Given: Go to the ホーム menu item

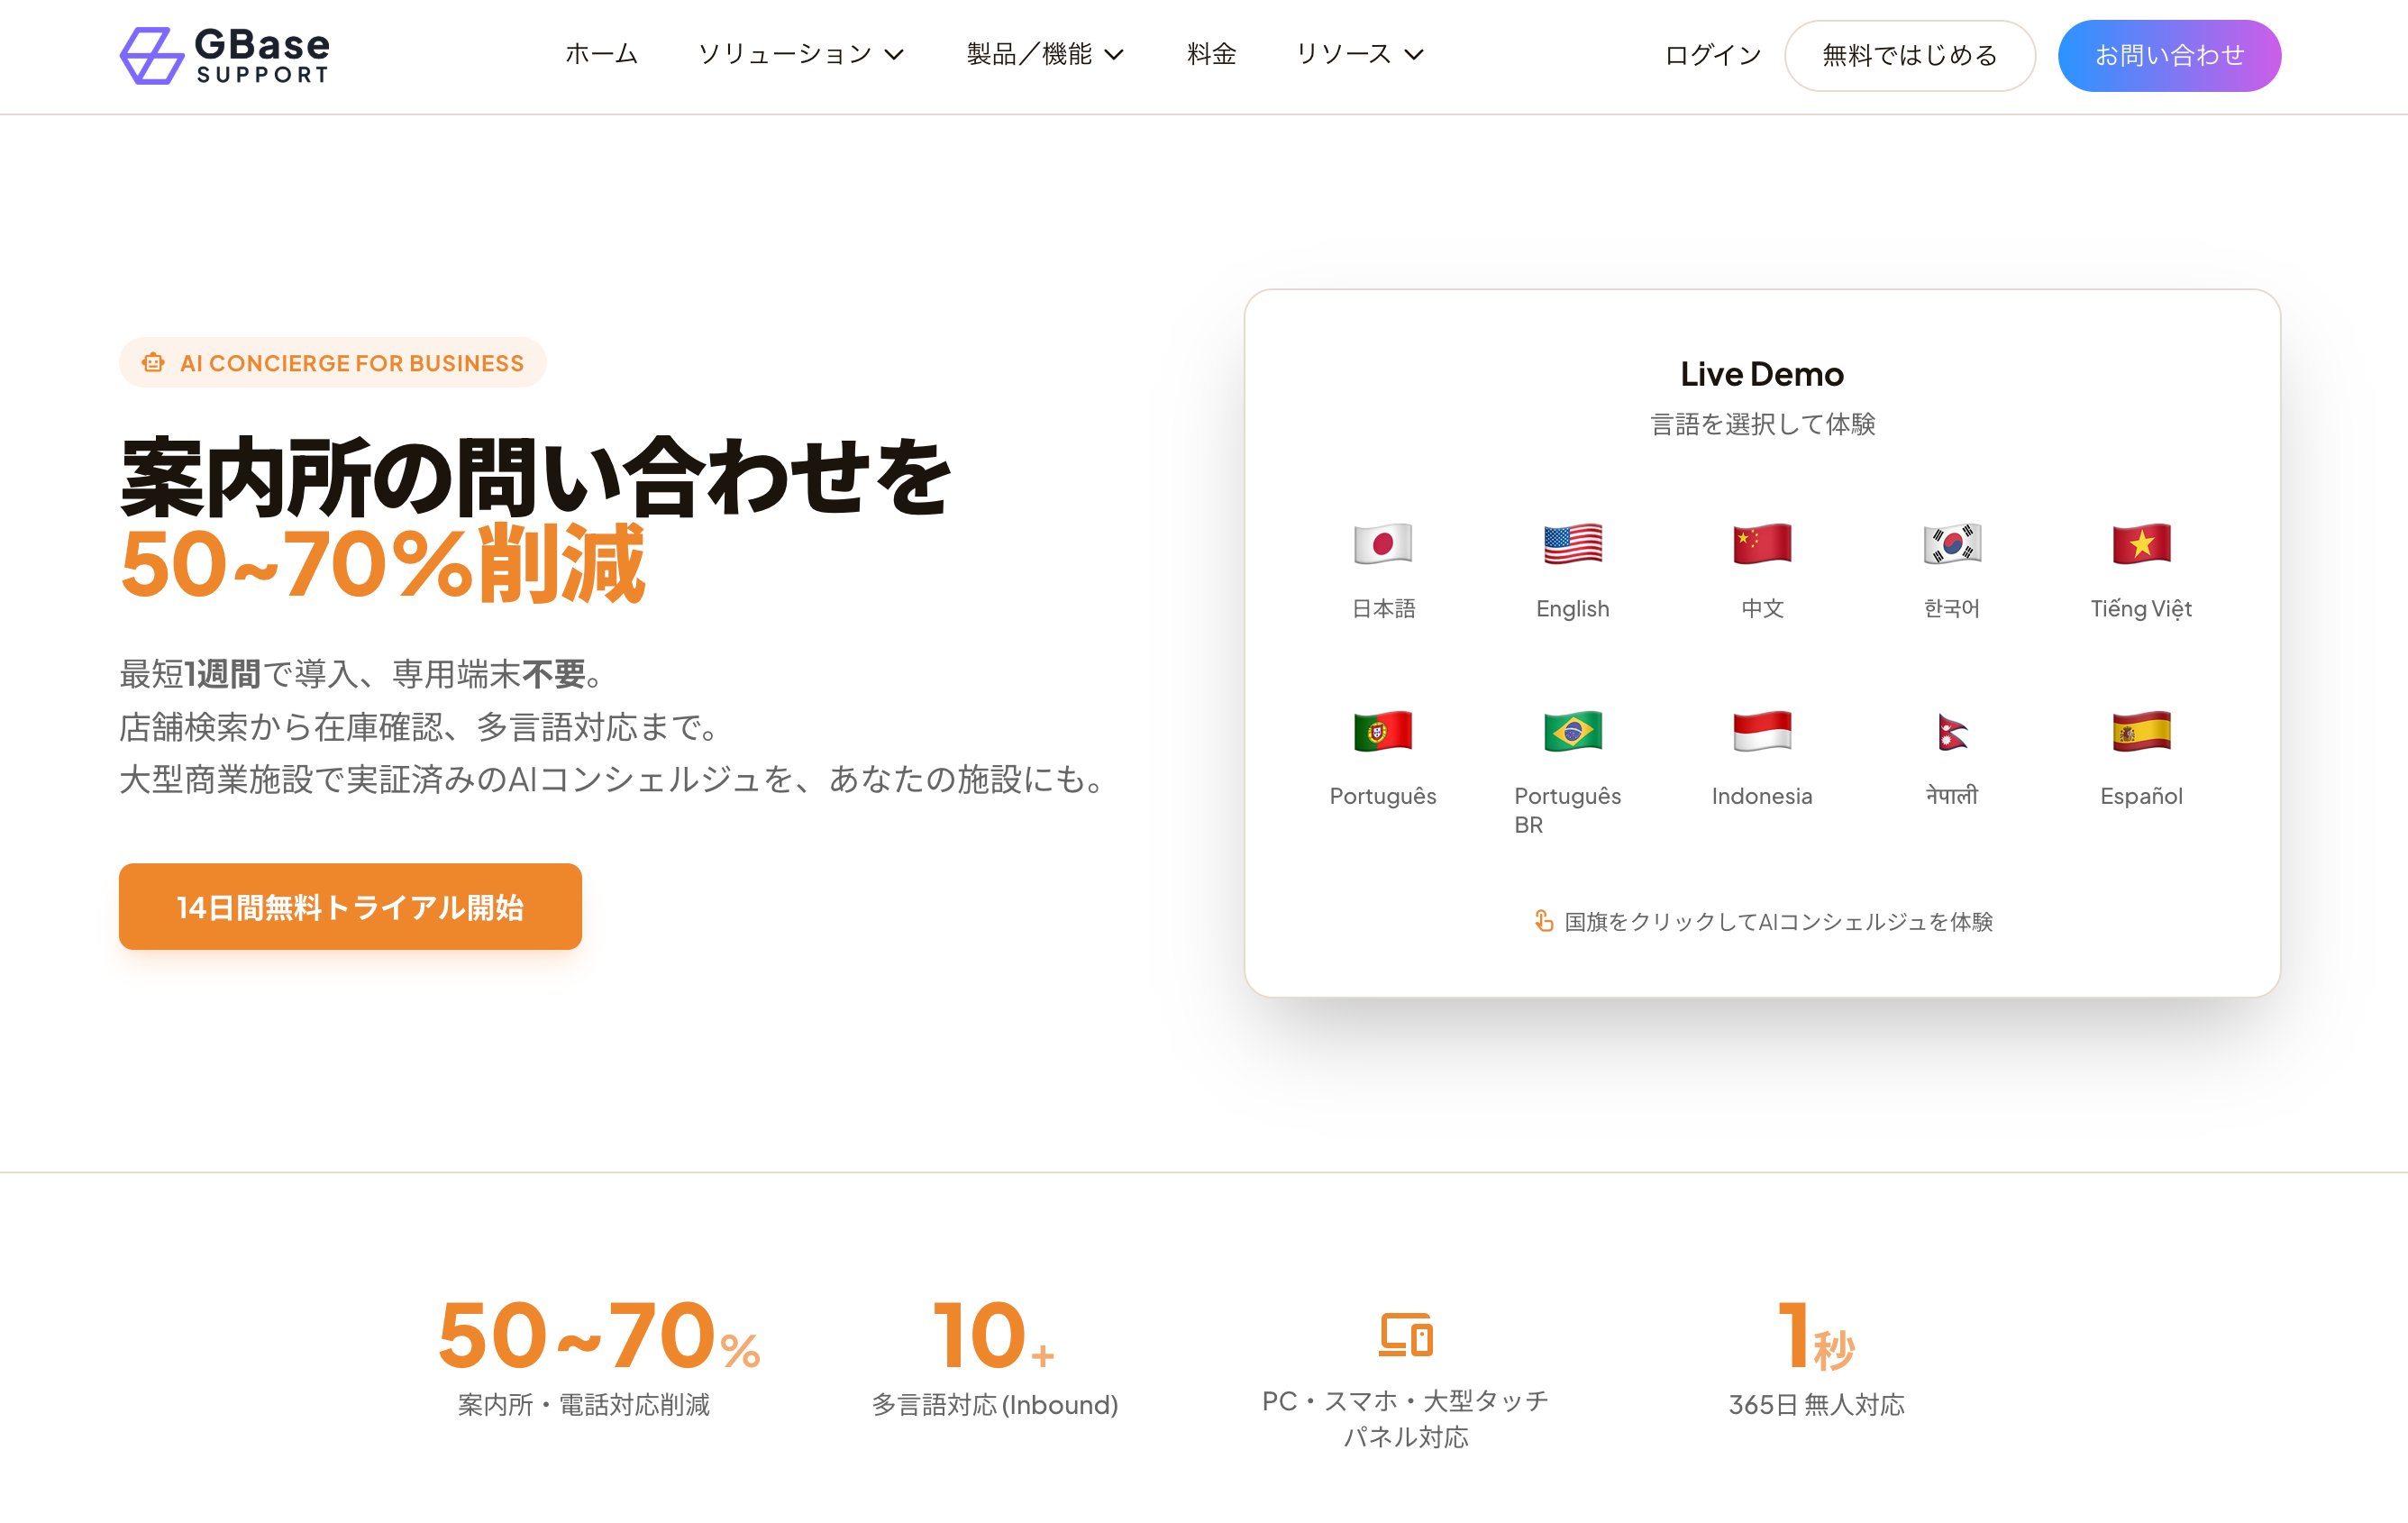Looking at the screenshot, I should coord(601,54).
